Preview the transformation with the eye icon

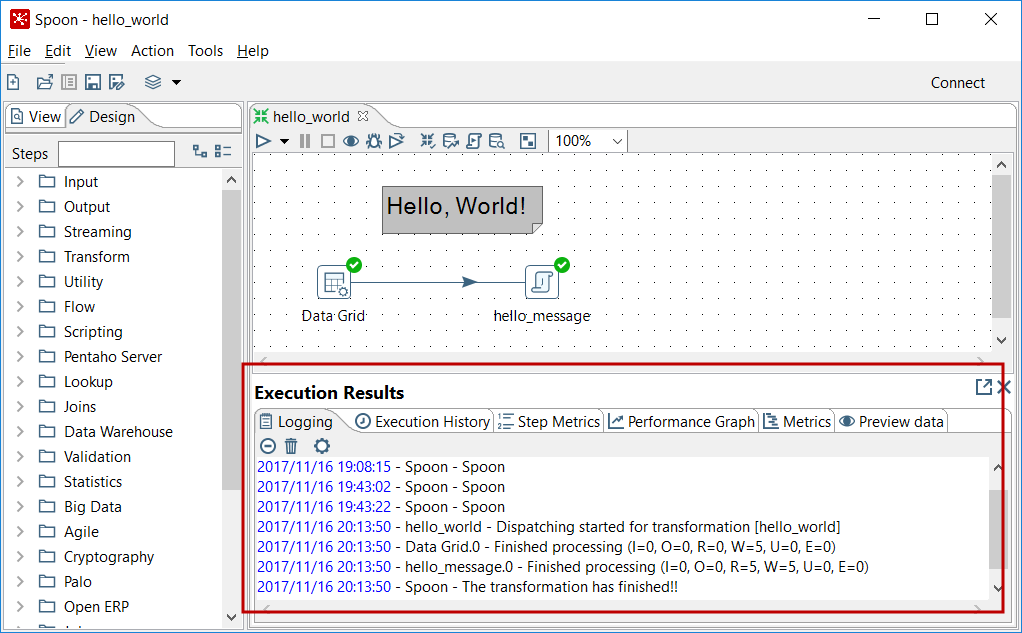click(x=351, y=141)
